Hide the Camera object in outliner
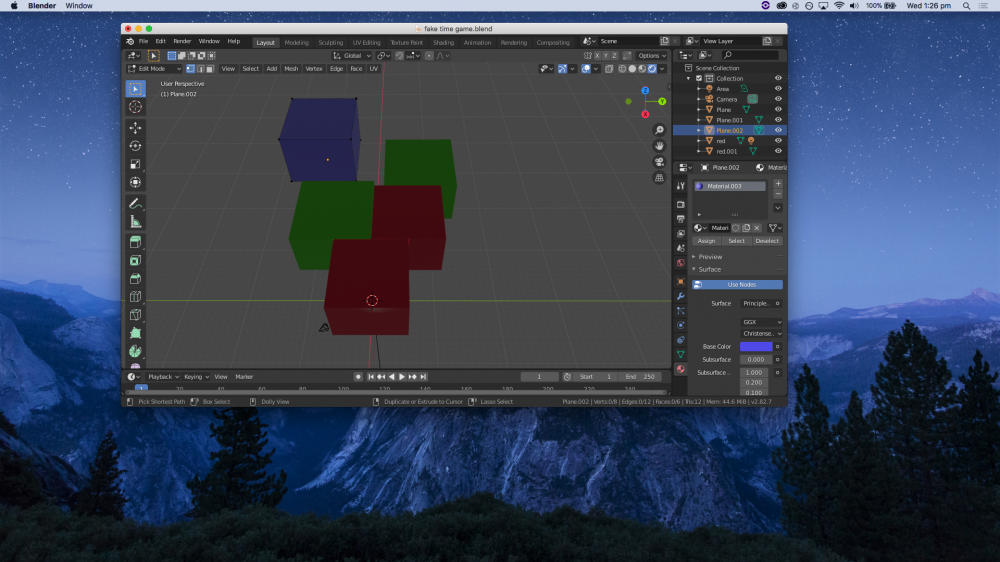 coord(778,100)
